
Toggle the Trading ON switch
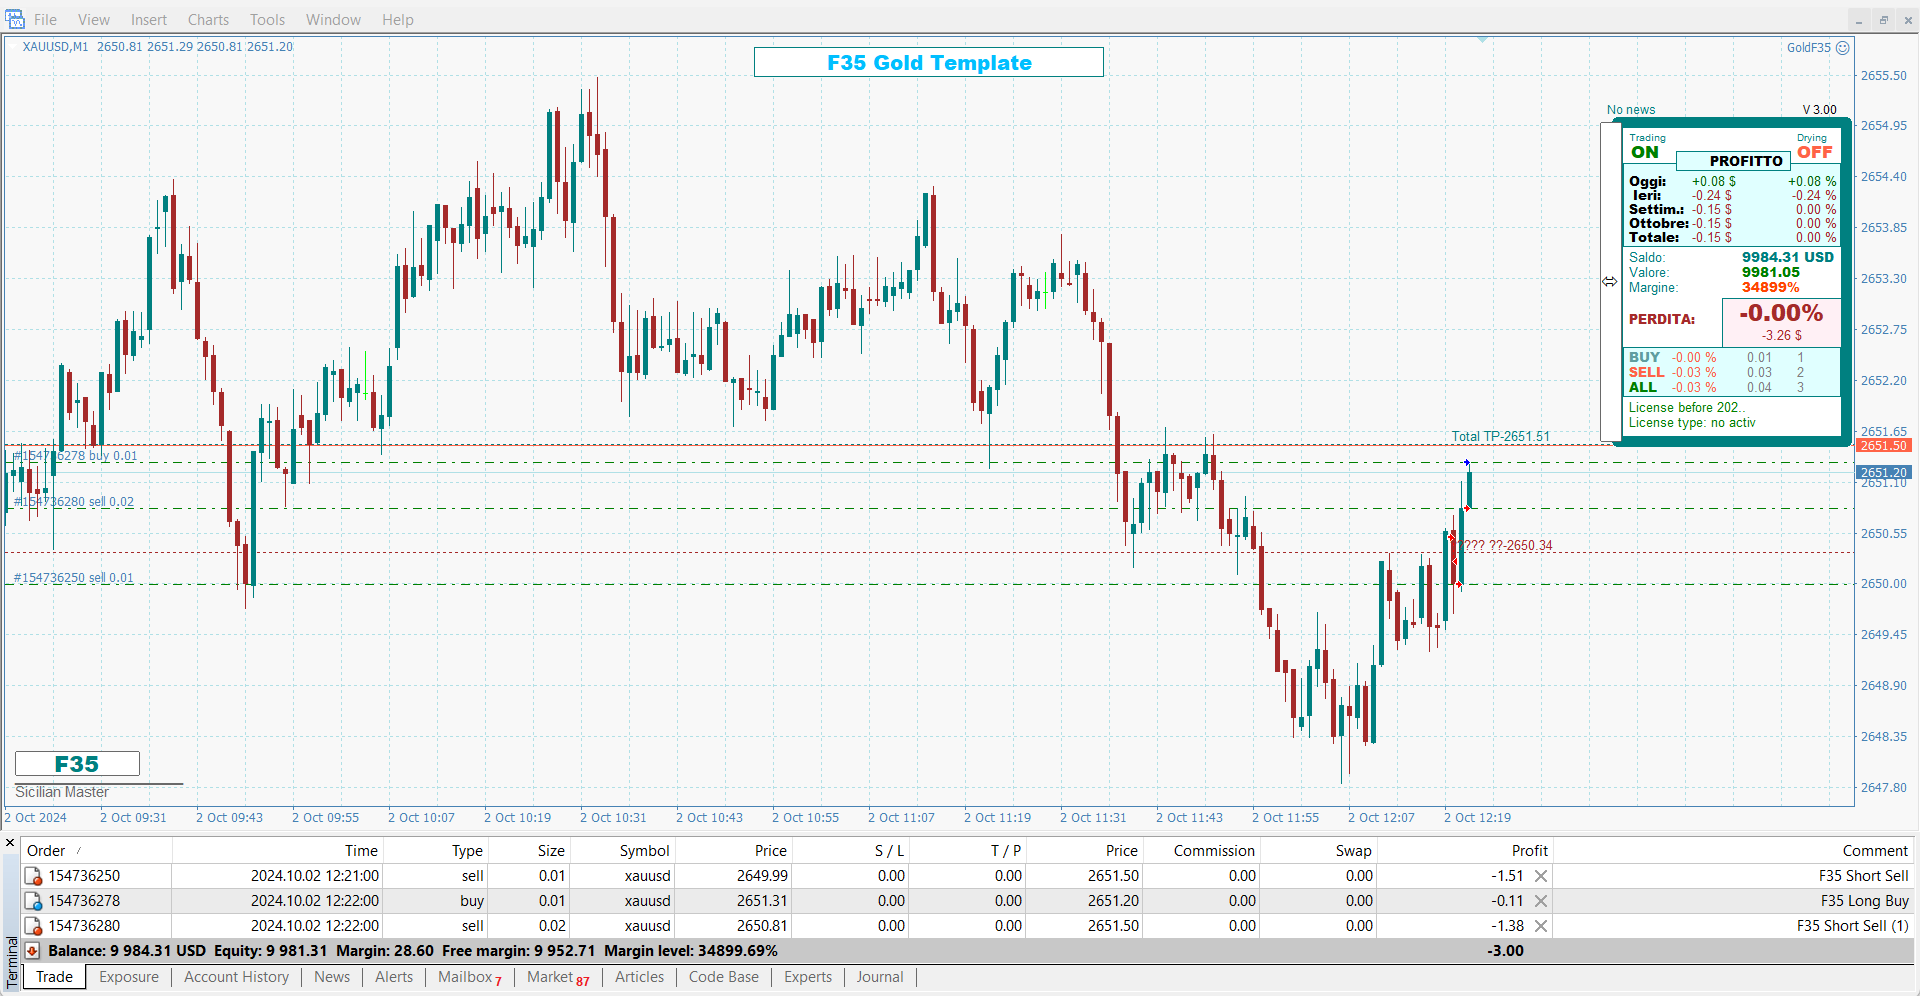[1645, 153]
